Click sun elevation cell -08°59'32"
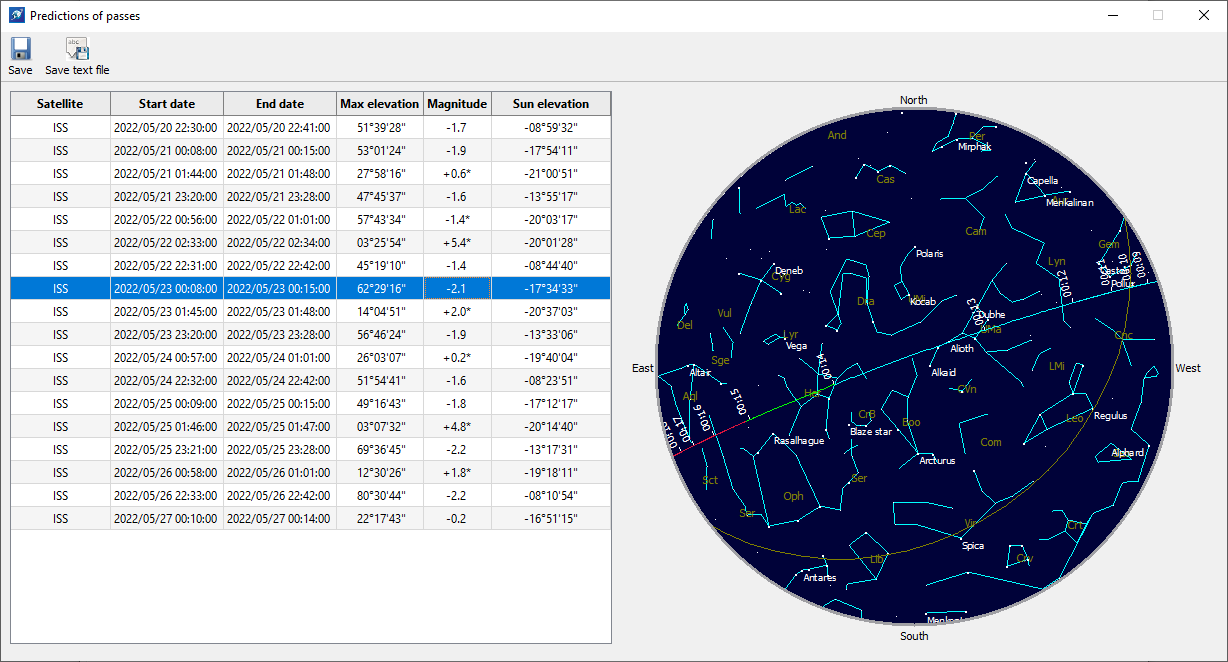This screenshot has height=662, width=1228. (x=551, y=127)
